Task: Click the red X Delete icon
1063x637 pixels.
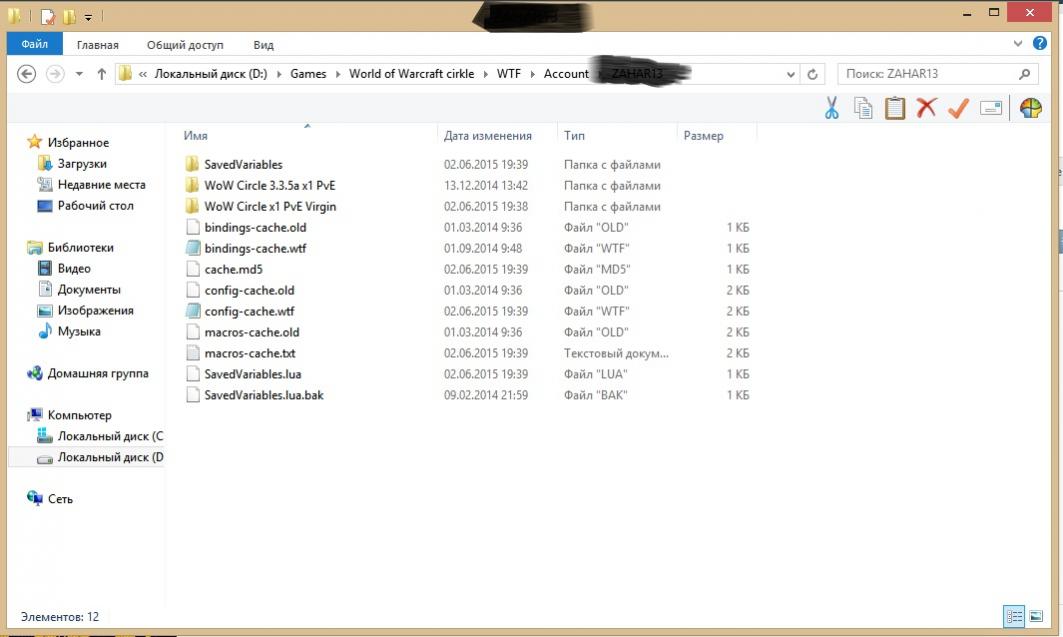Action: pyautogui.click(x=927, y=108)
